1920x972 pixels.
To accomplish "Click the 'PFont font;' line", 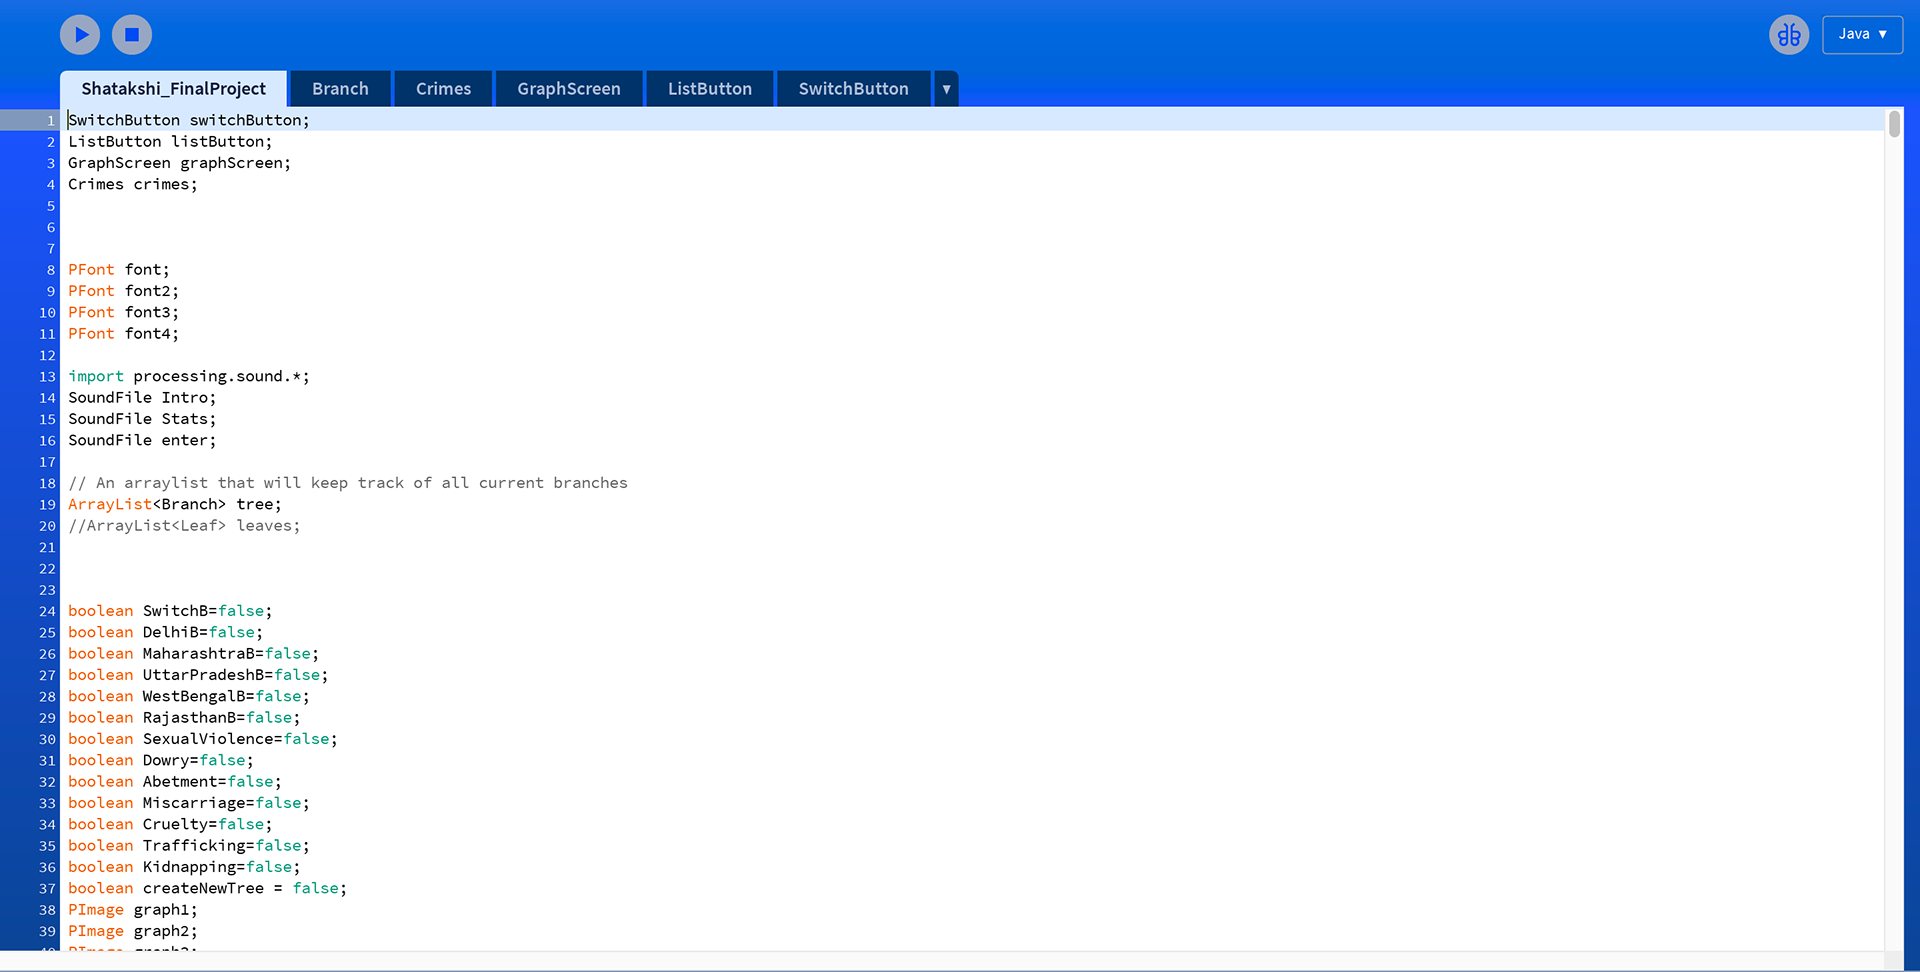I will (x=119, y=270).
